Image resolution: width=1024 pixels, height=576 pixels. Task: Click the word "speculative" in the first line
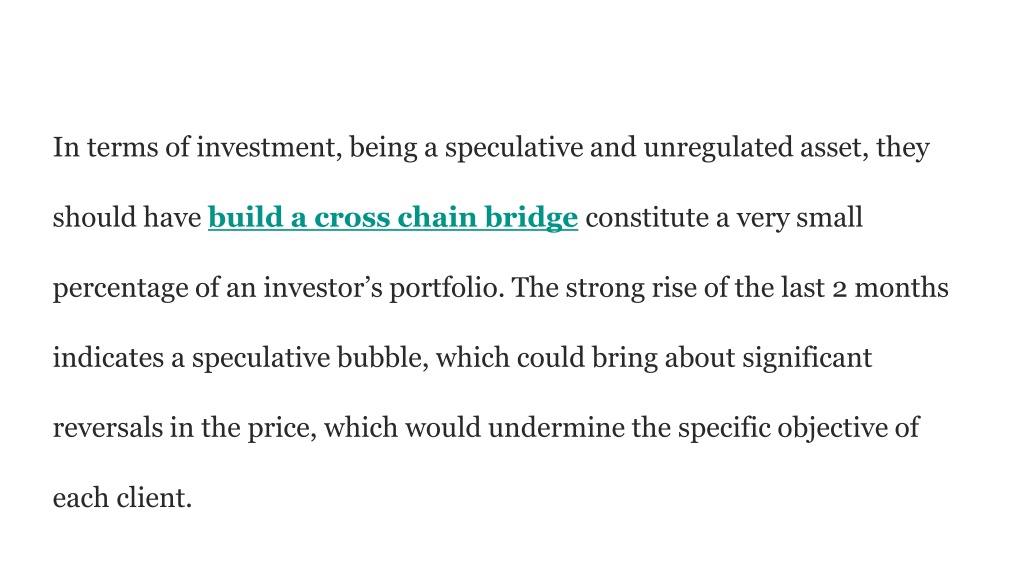pos(514,148)
